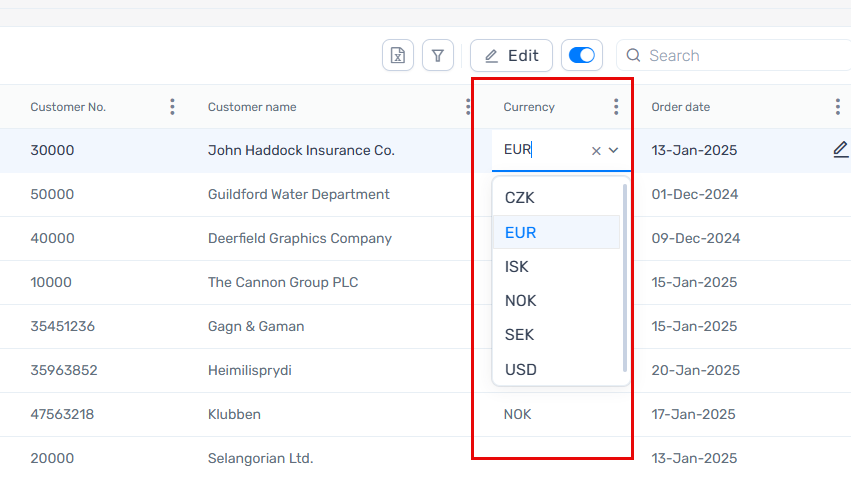Click the Customer name column header
Image resolution: width=851 pixels, height=480 pixels.
click(252, 107)
